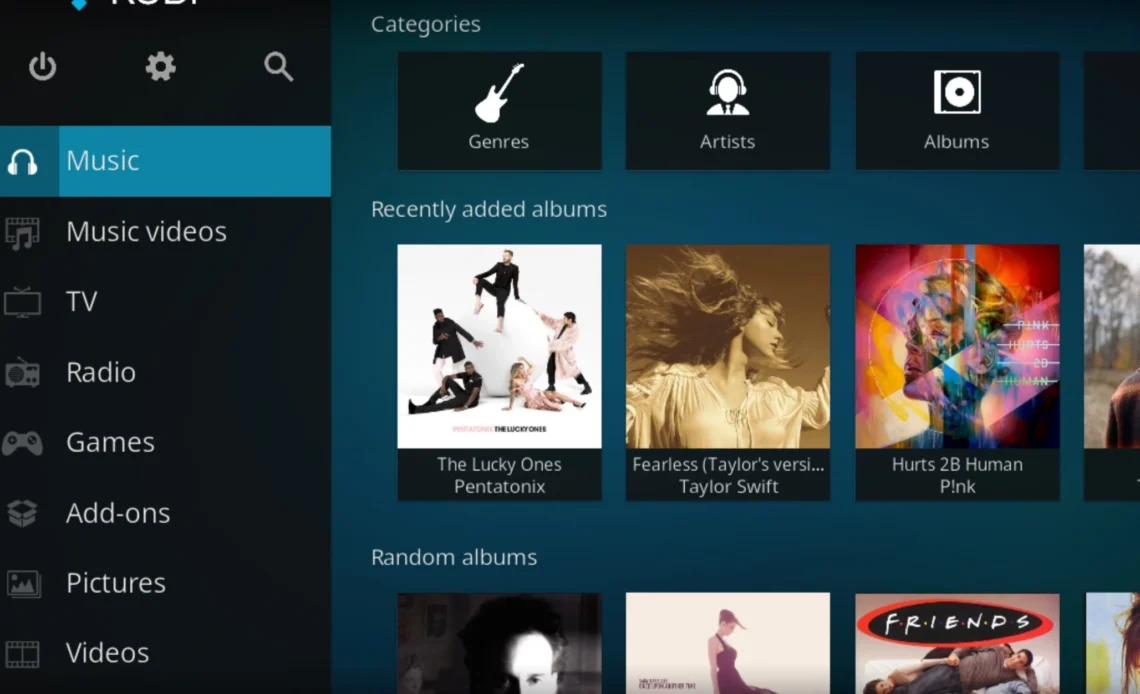Open settings via the gear icon

click(x=160, y=66)
